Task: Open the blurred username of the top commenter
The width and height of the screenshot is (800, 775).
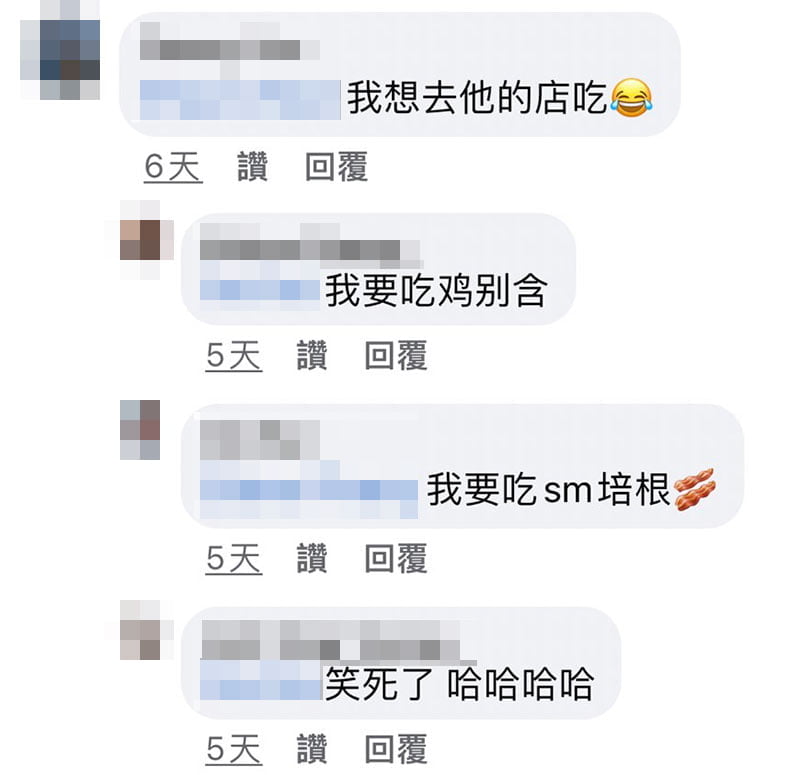Action: click(230, 42)
